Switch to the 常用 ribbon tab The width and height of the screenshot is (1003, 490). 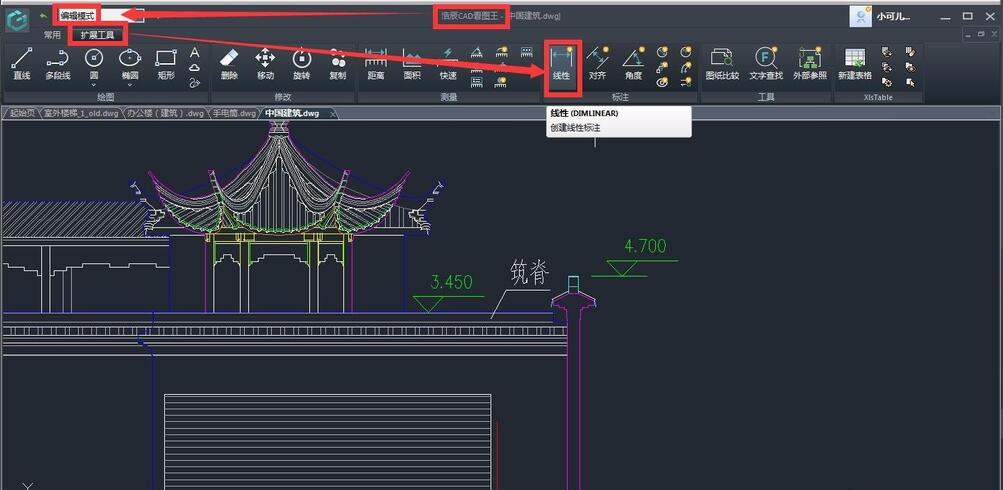[x=52, y=34]
